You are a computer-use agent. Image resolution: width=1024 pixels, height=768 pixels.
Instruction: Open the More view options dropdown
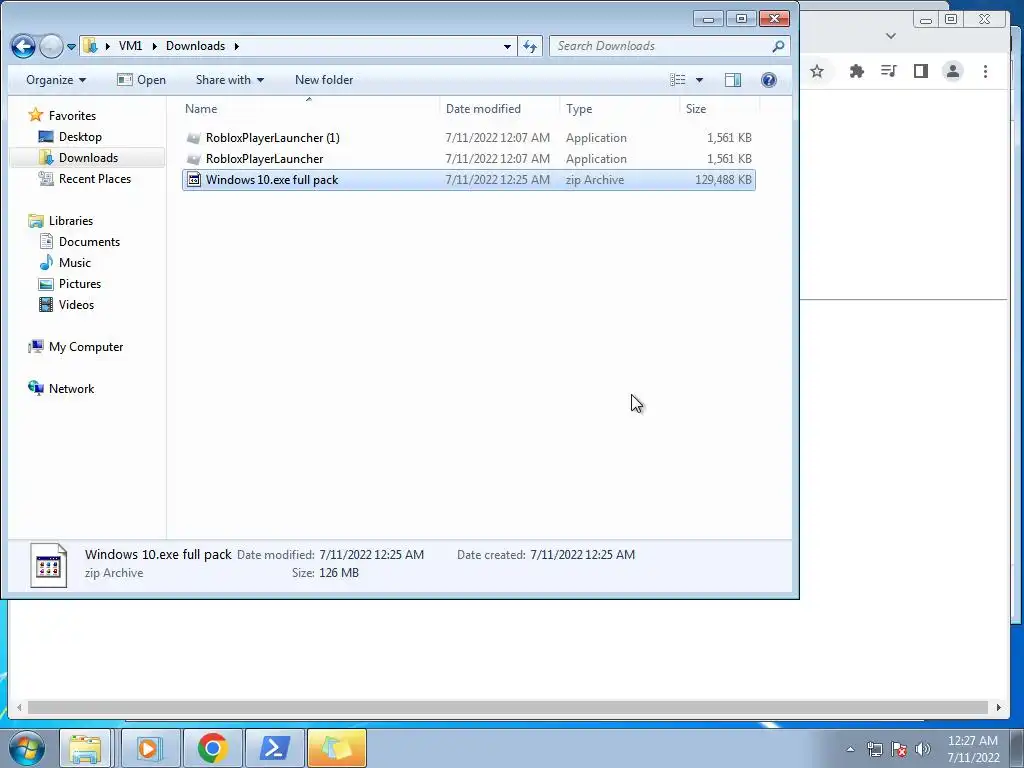click(x=699, y=80)
